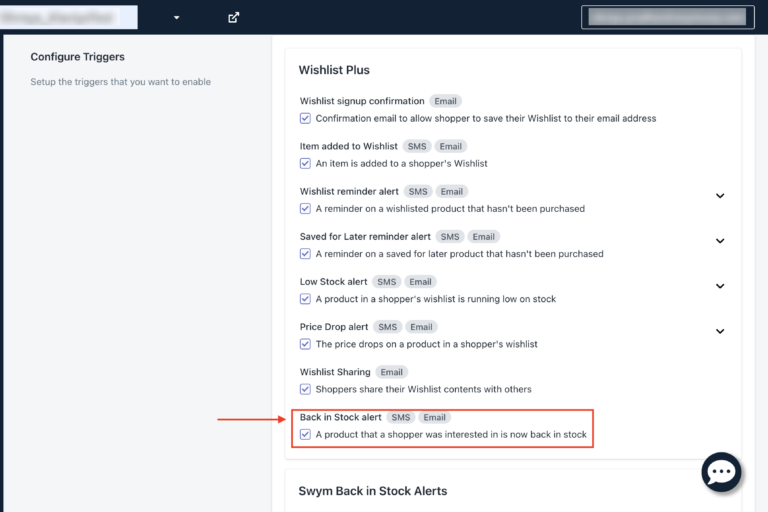This screenshot has width=768, height=512.
Task: Click the 'Back in Stock alert' trigger label
Action: click(x=340, y=417)
